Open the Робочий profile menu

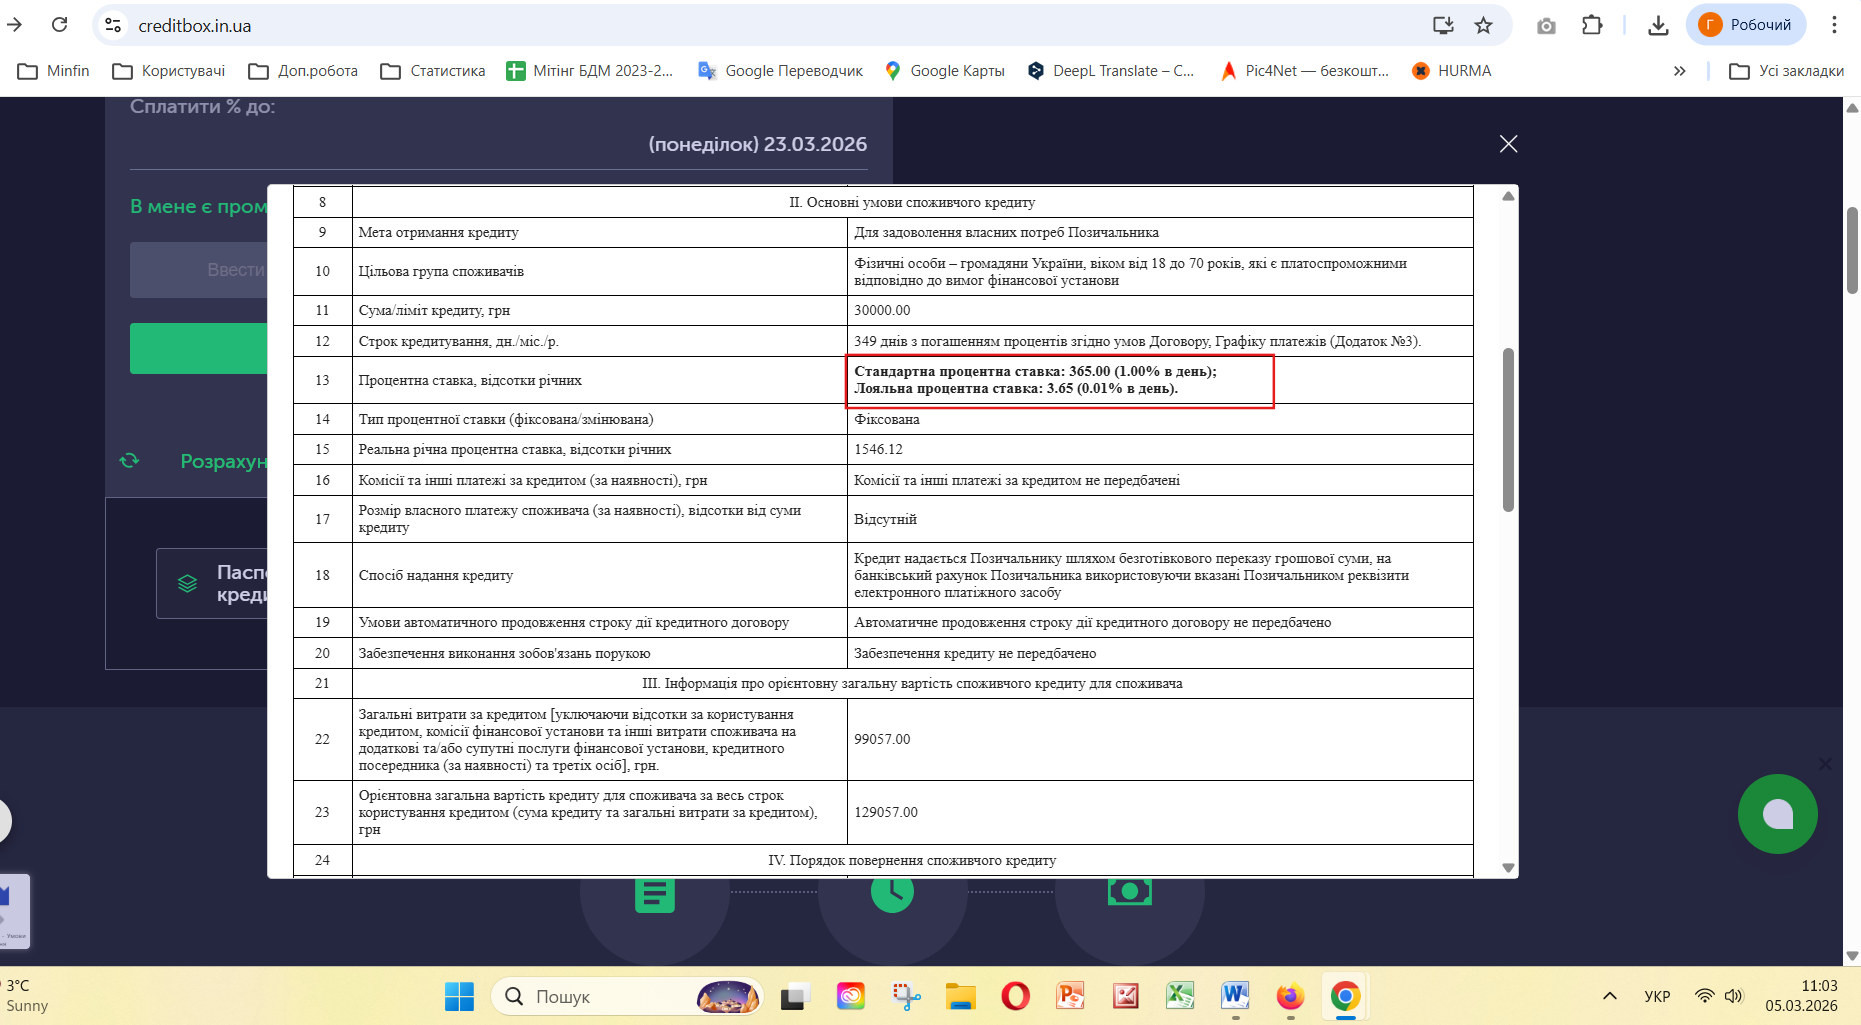point(1746,25)
